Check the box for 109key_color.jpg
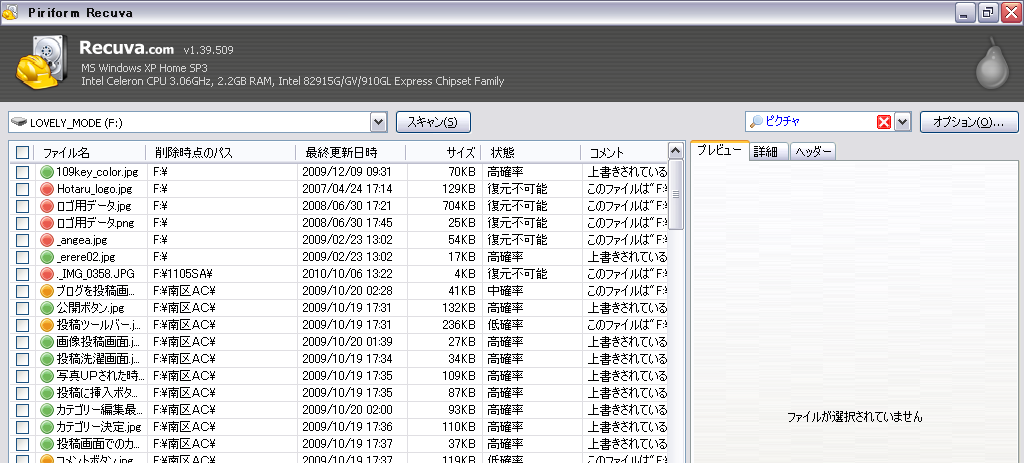The height and width of the screenshot is (463, 1024). (23, 172)
